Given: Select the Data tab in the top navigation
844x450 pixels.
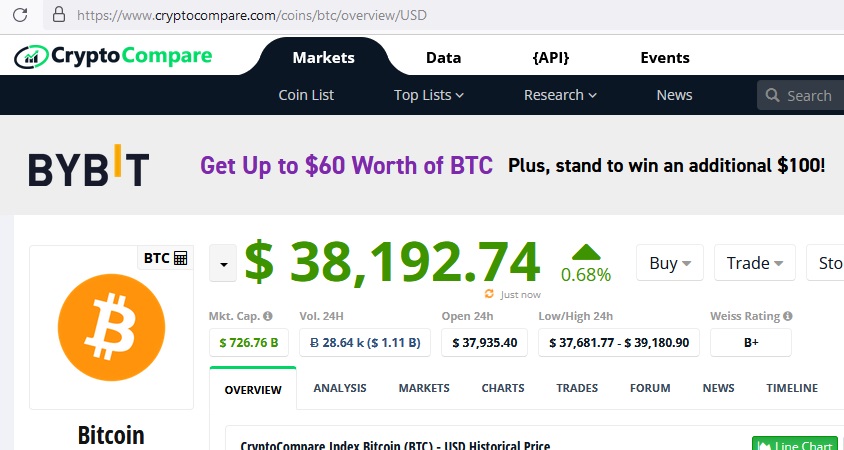Looking at the screenshot, I should [x=443, y=58].
